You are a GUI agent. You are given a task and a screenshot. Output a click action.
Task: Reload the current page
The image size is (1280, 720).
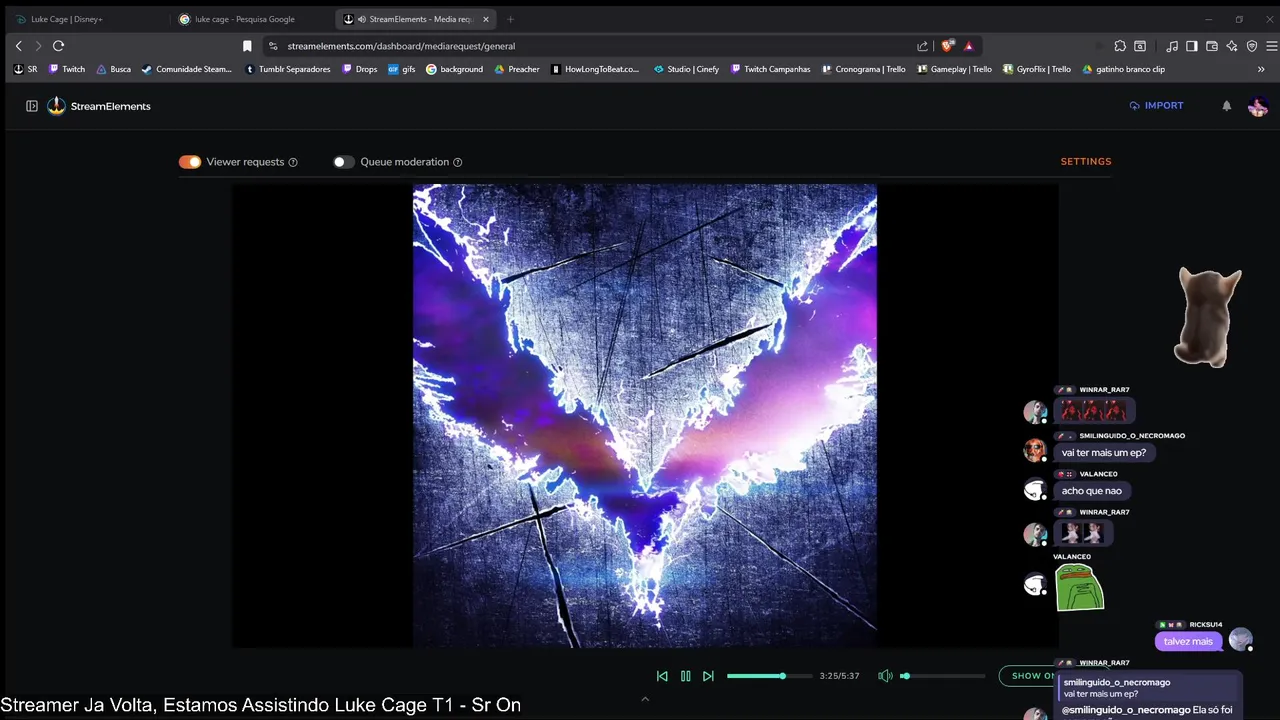point(59,46)
